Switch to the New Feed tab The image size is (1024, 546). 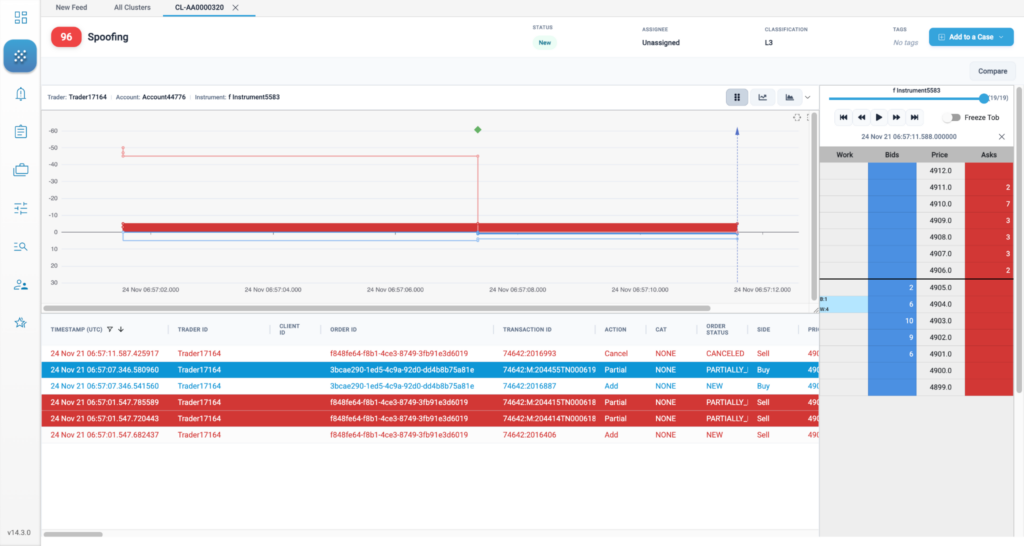[x=71, y=7]
